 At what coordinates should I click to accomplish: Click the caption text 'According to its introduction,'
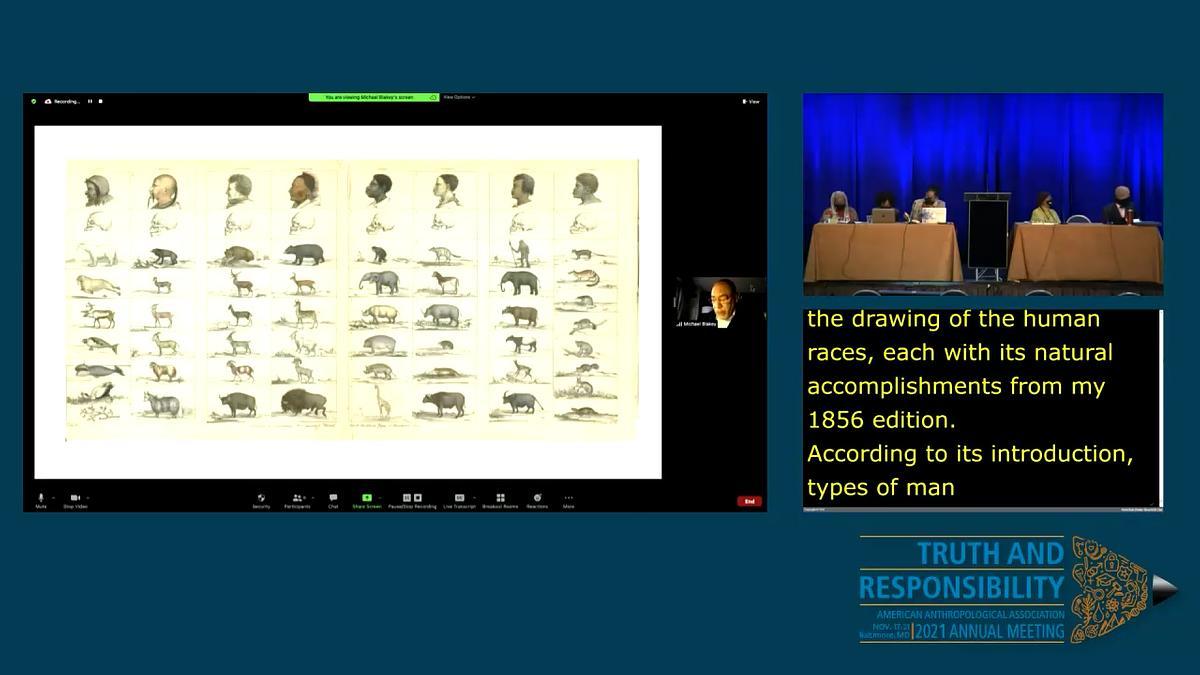tap(970, 453)
